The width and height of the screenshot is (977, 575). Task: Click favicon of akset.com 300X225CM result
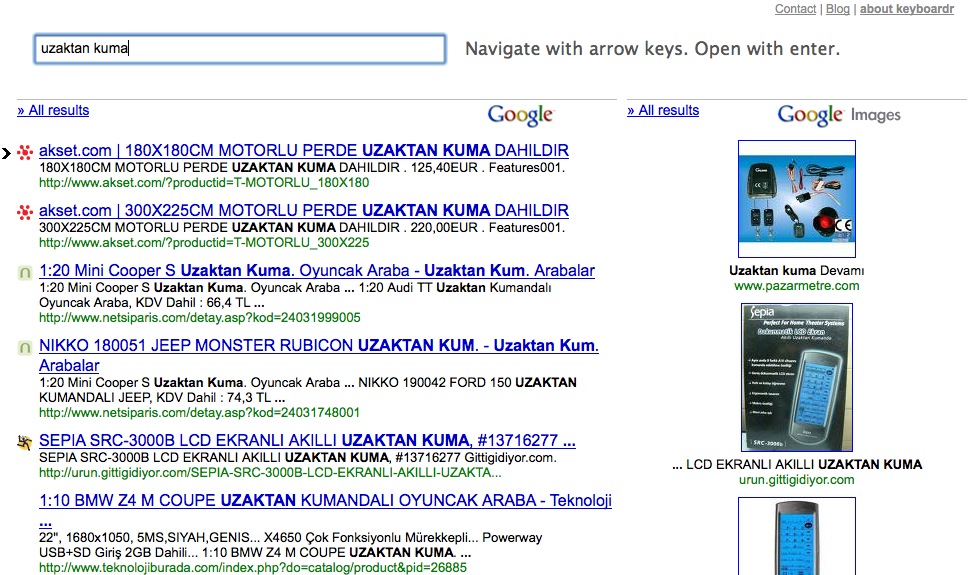pyautogui.click(x=25, y=212)
